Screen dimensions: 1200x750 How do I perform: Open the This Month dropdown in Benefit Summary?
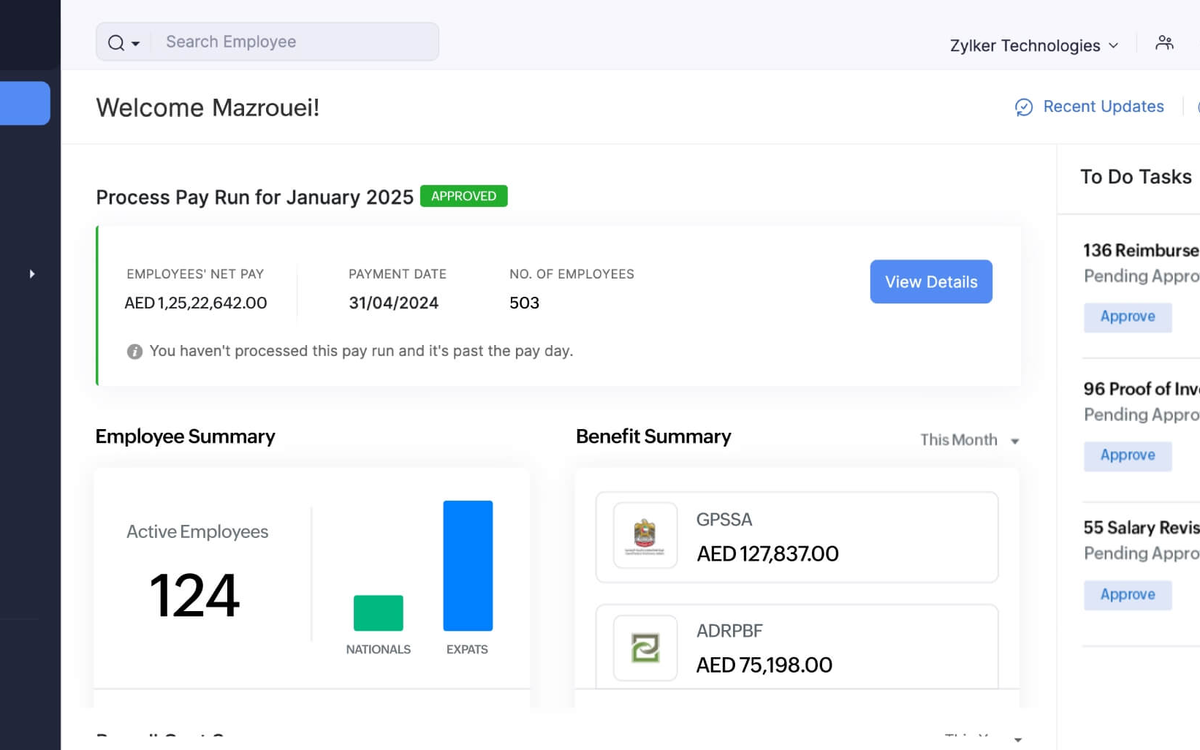[x=969, y=440]
